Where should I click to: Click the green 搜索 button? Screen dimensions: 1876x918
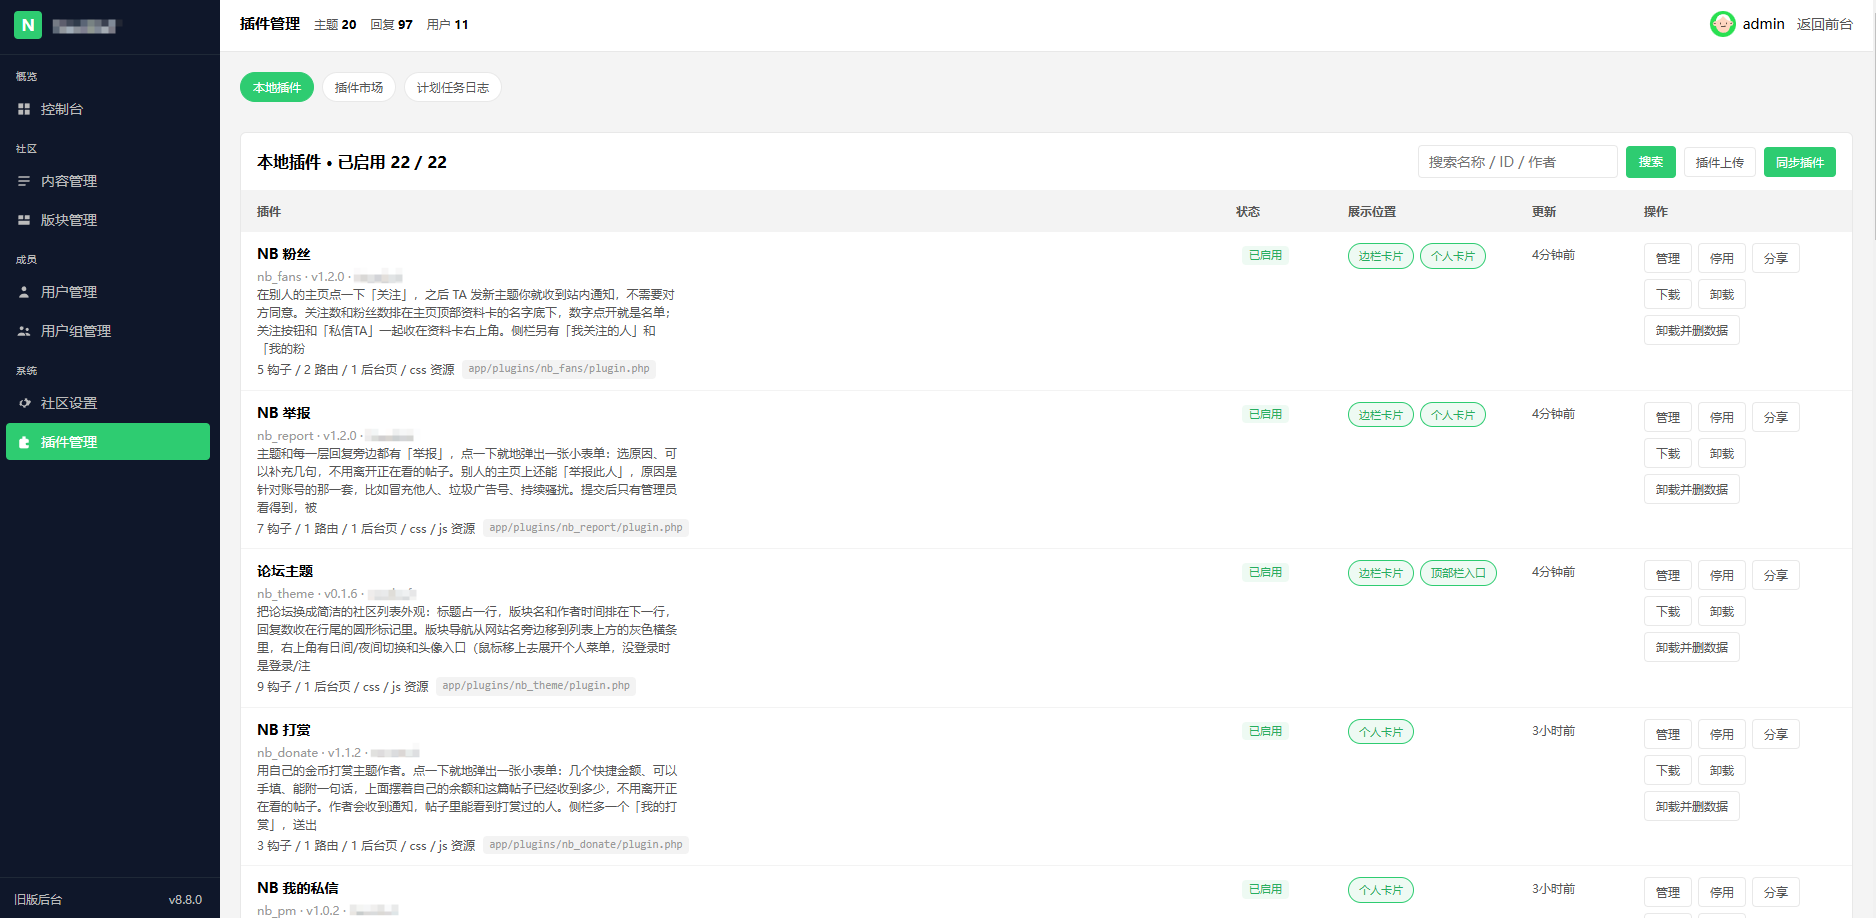[1651, 162]
